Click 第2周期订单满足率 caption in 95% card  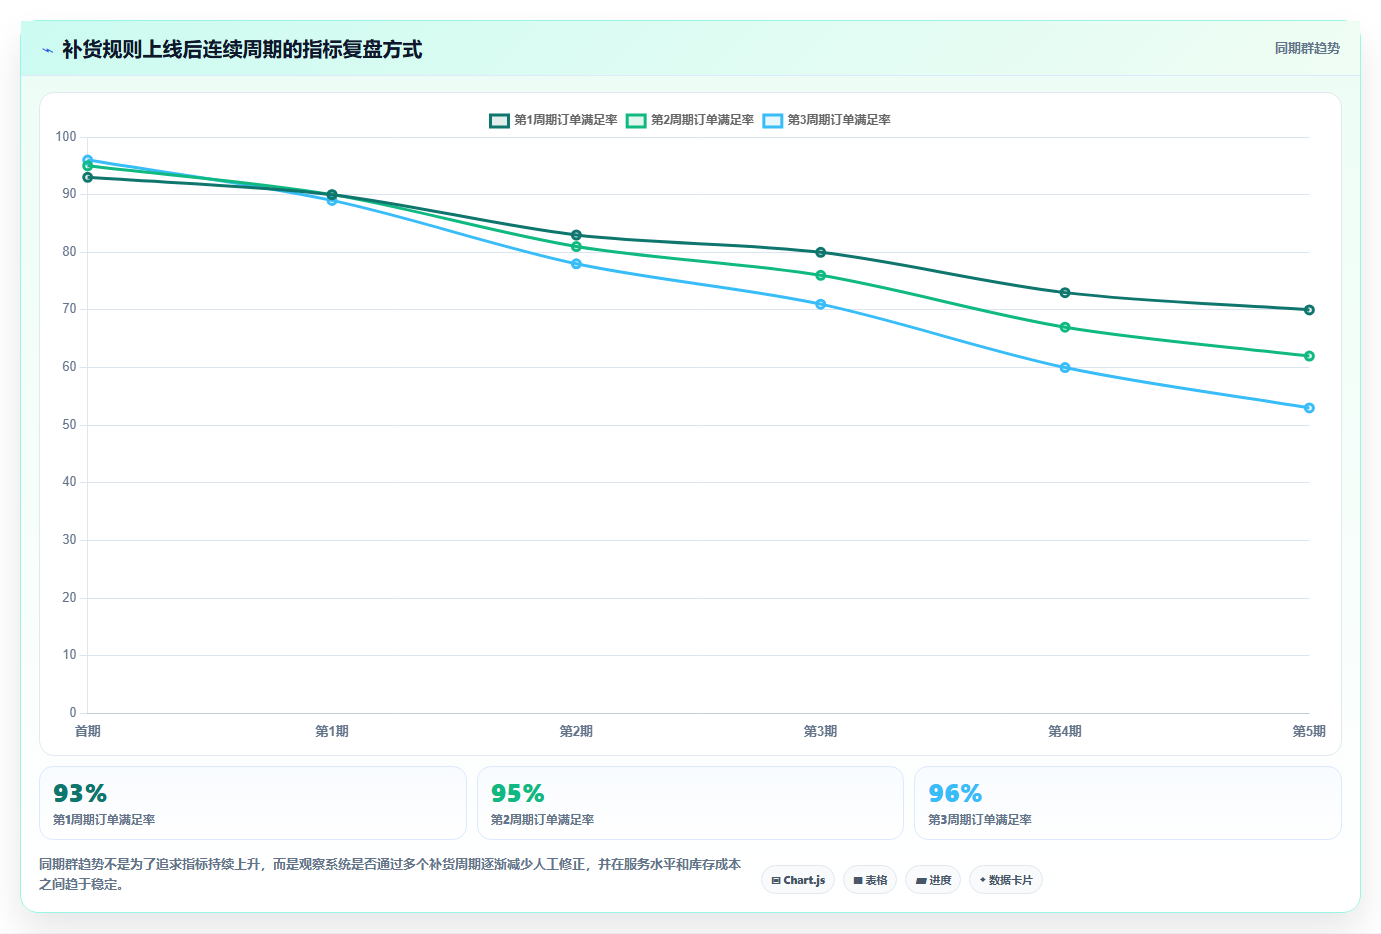pyautogui.click(x=542, y=820)
